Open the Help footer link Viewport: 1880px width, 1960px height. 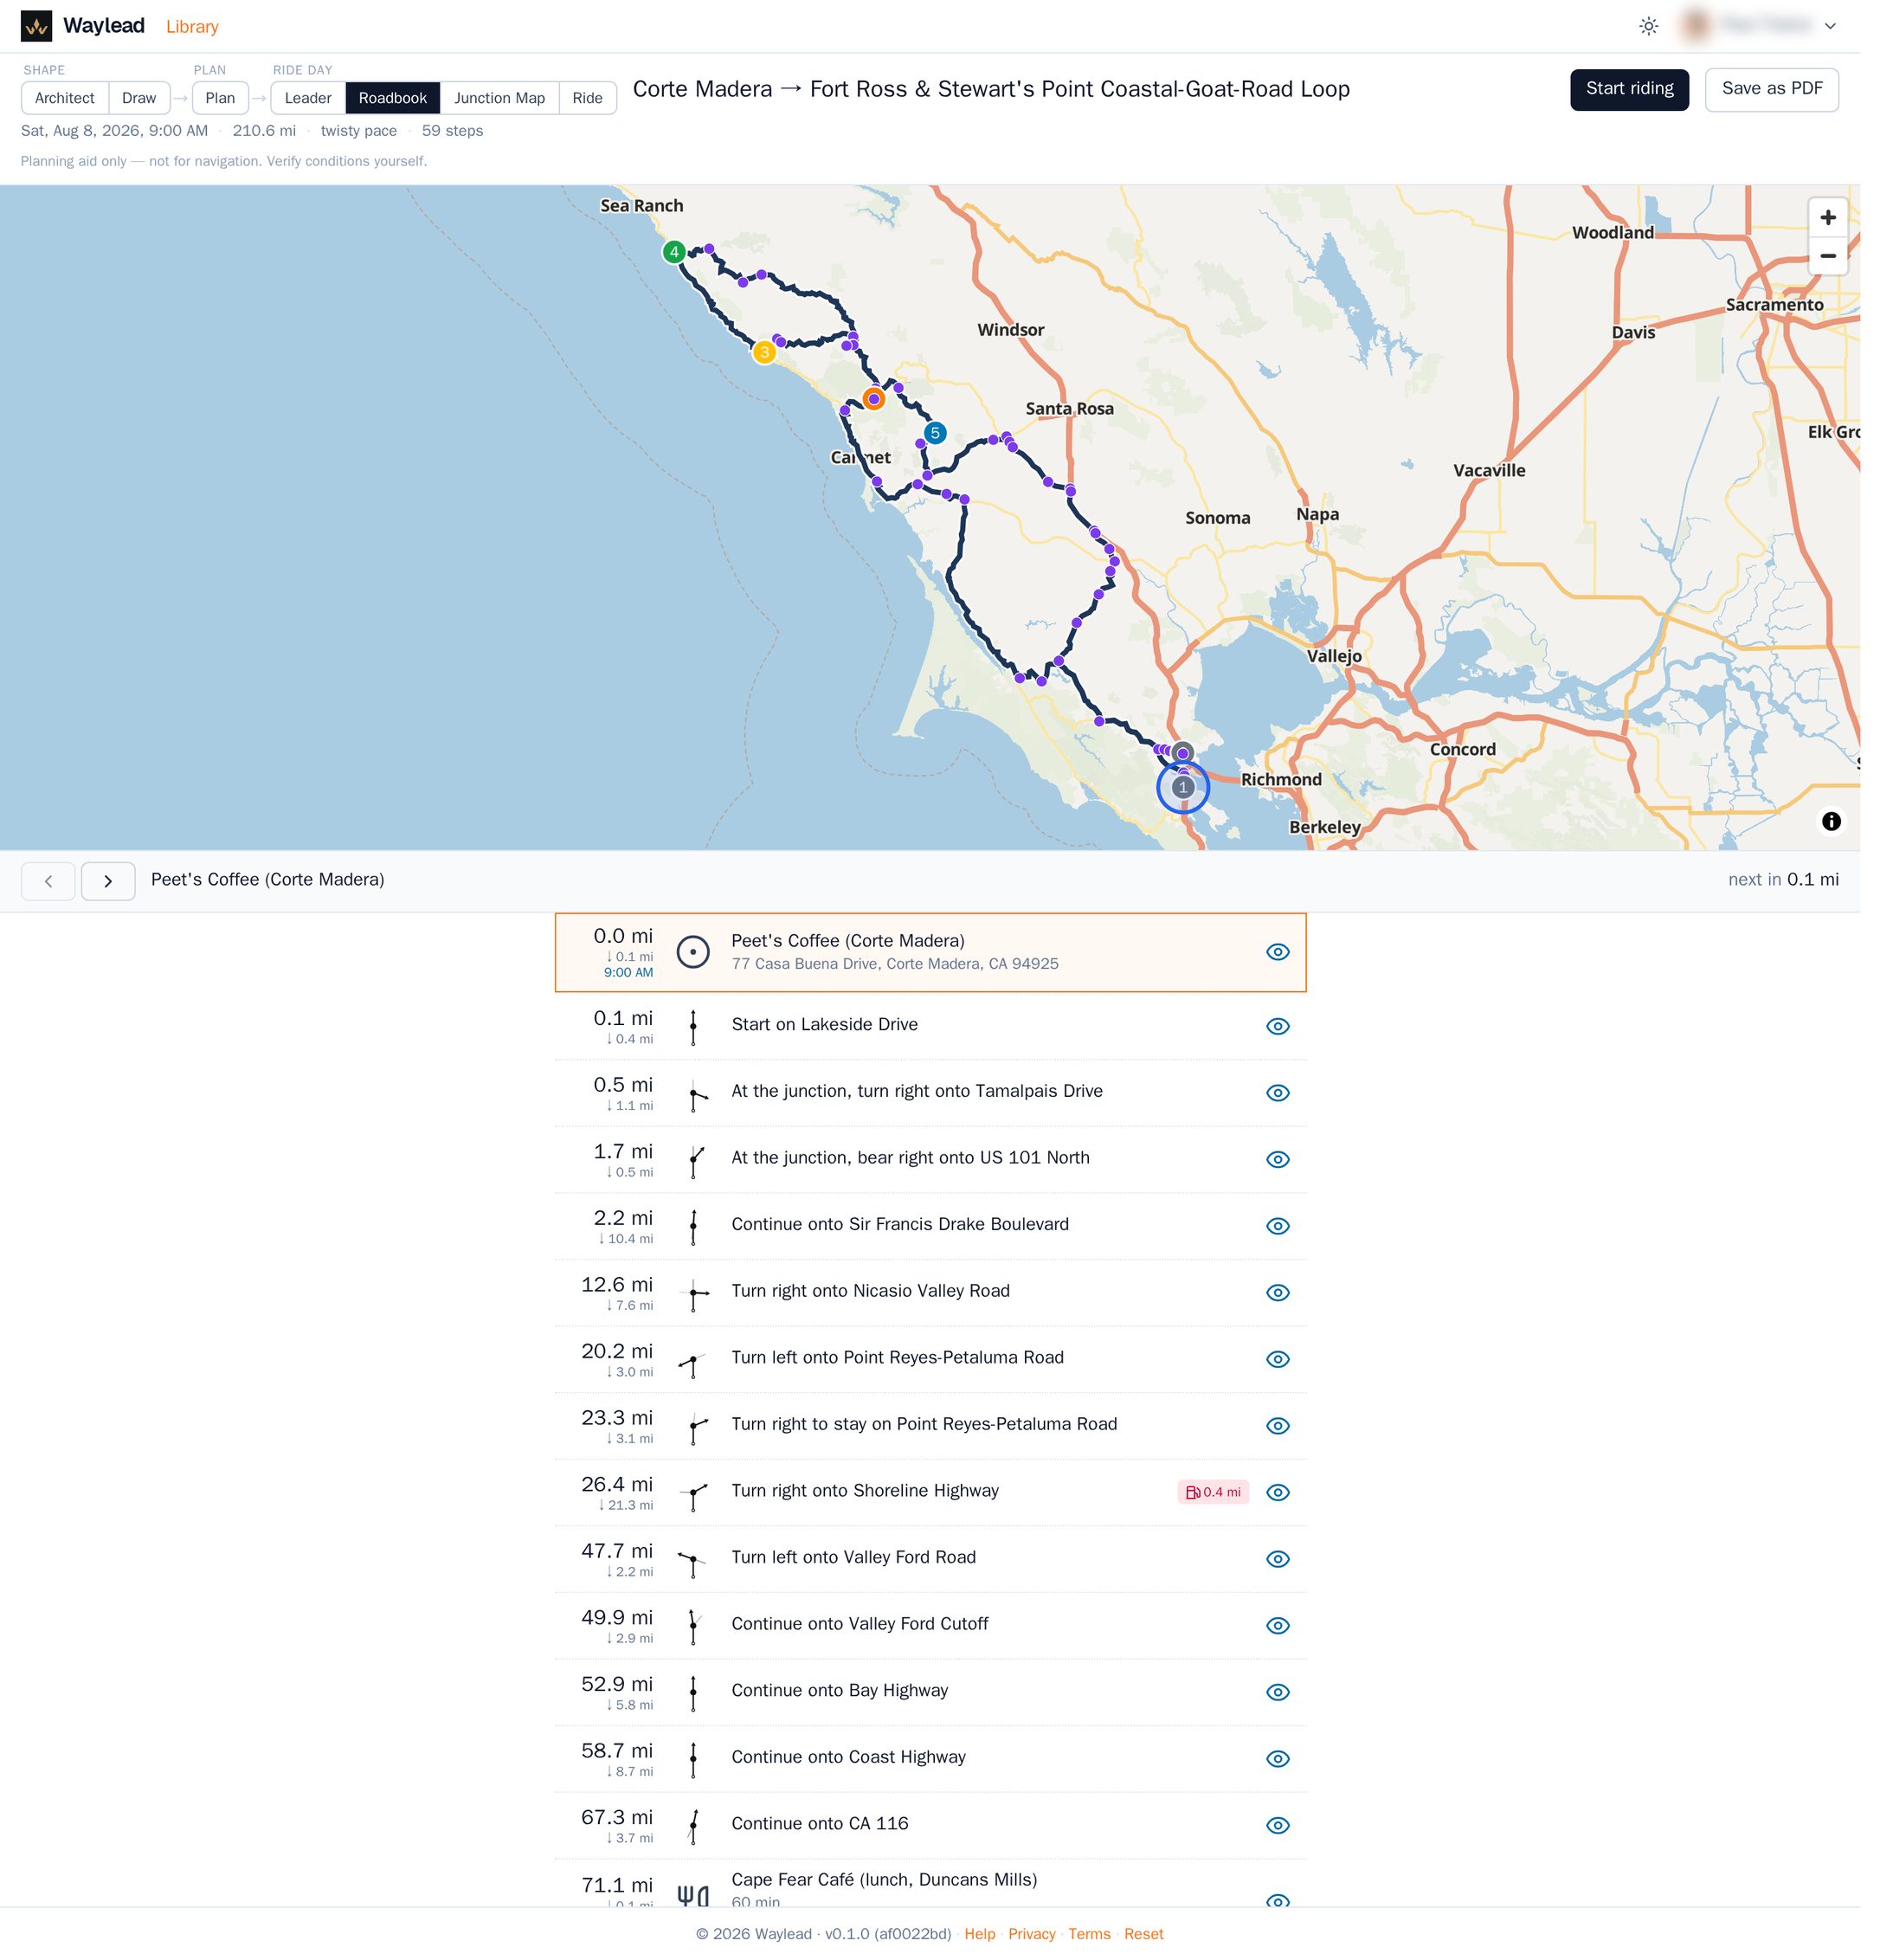pyautogui.click(x=980, y=1934)
